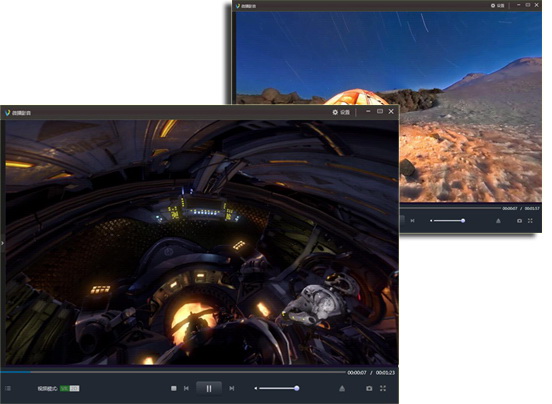This screenshot has width=552, height=404.
Task: Click the app logo in back window title bar
Action: click(238, 6)
